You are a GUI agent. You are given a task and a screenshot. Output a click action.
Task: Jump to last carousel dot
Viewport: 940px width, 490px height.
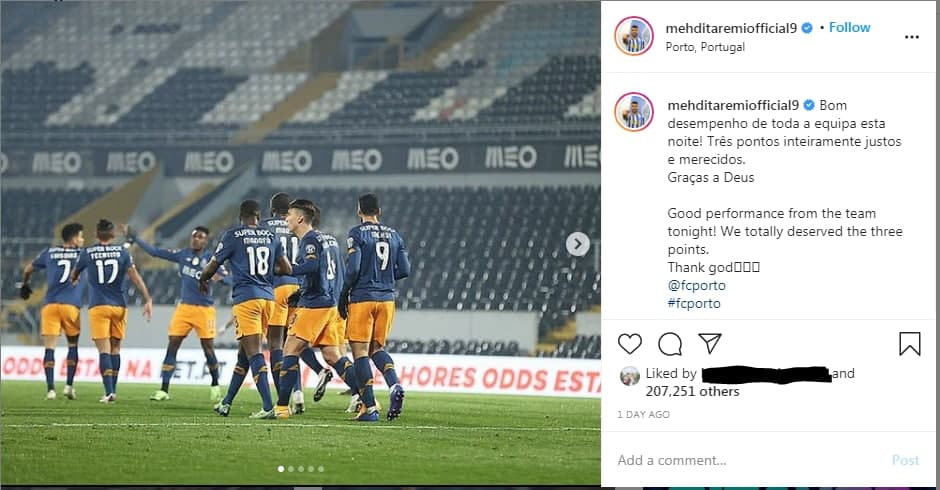(x=321, y=469)
